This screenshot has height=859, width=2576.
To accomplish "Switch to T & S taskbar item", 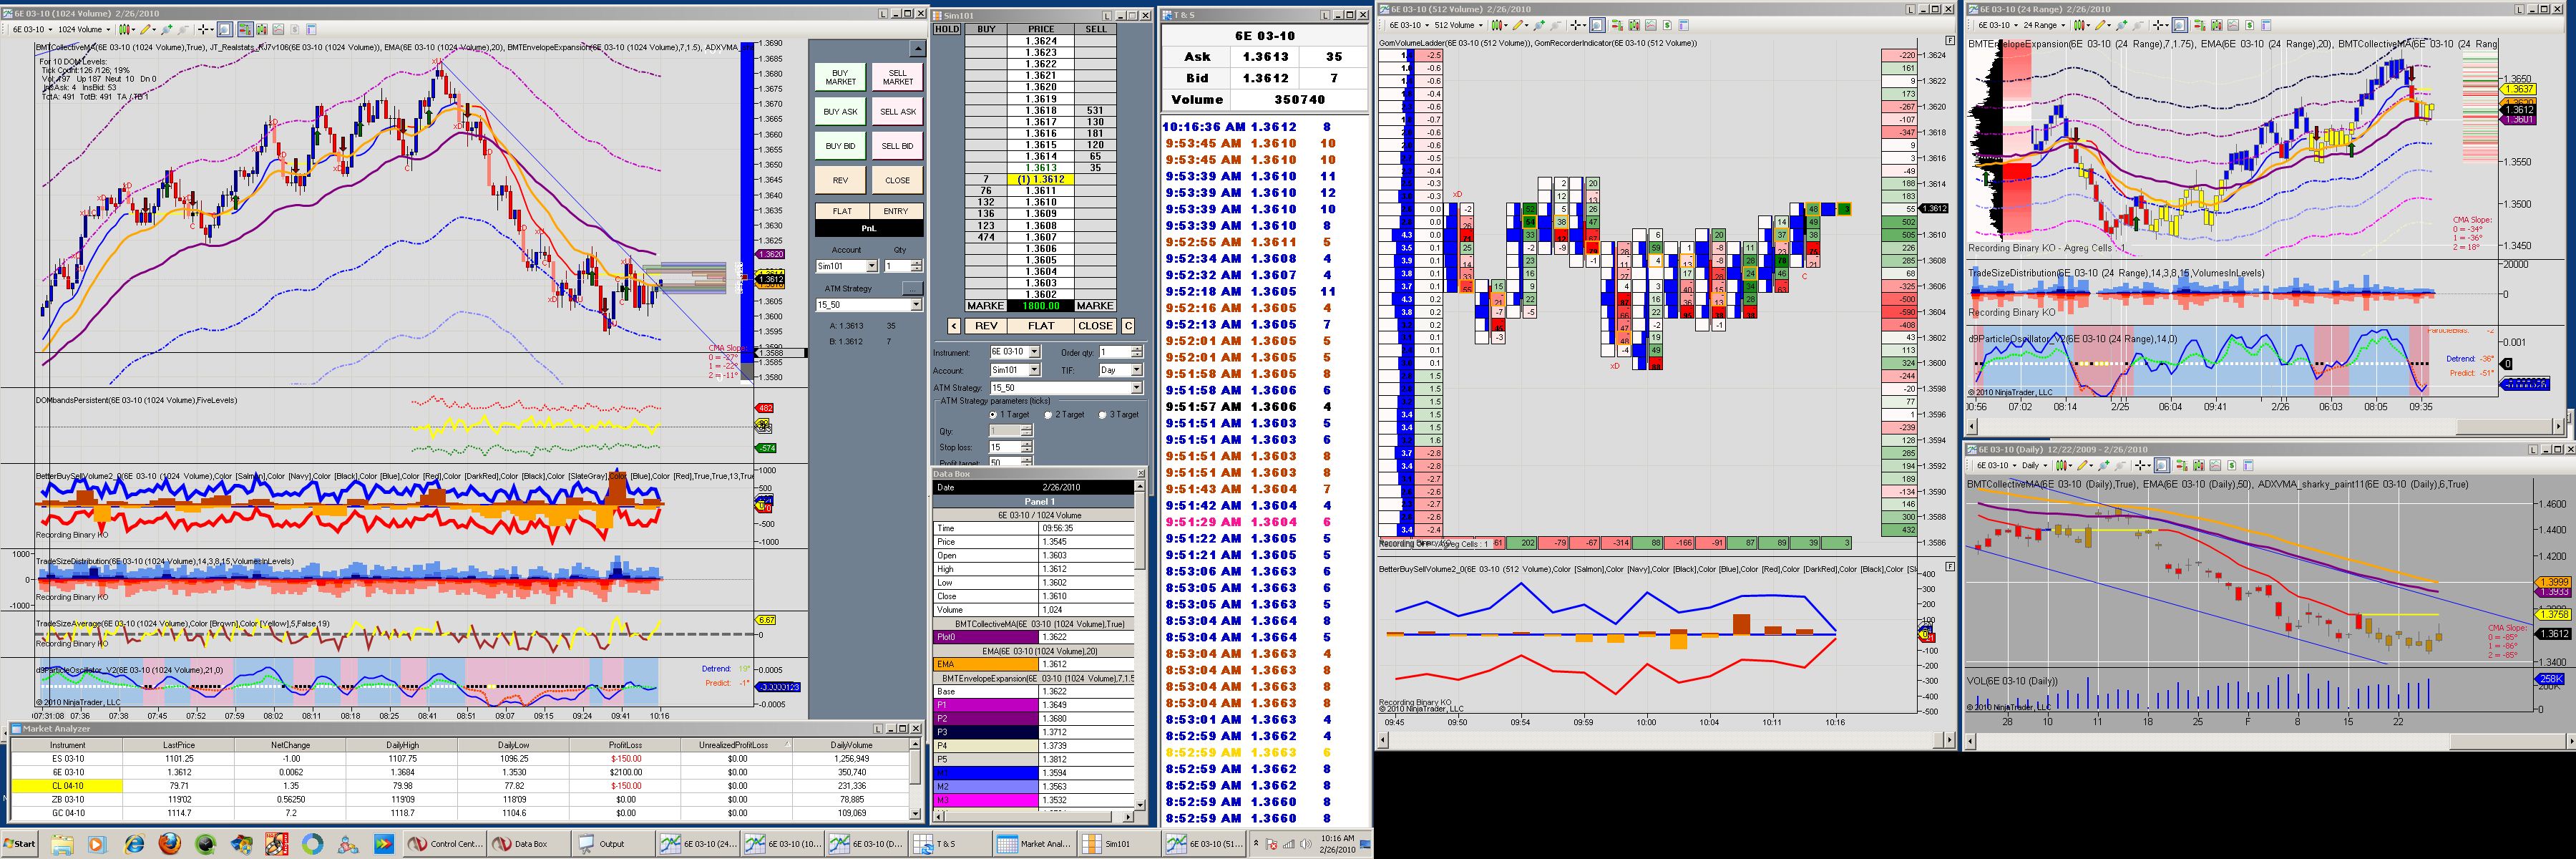I will [950, 844].
